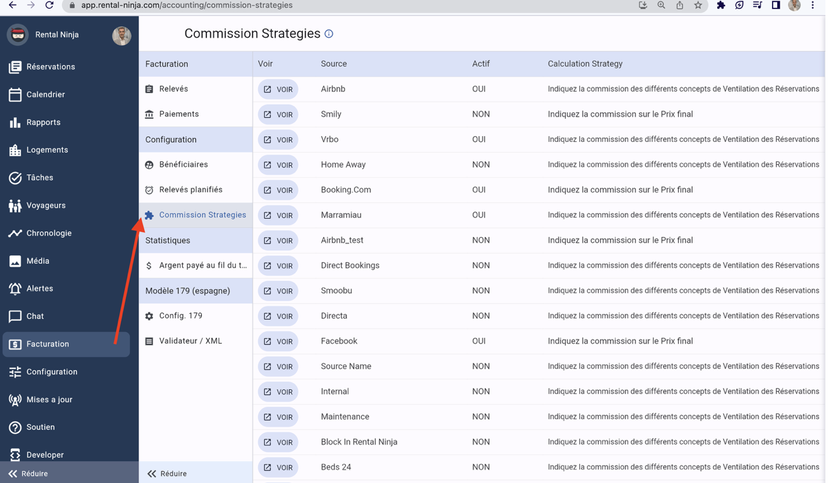
Task: Go to Rapports in the sidebar
Action: pyautogui.click(x=66, y=122)
